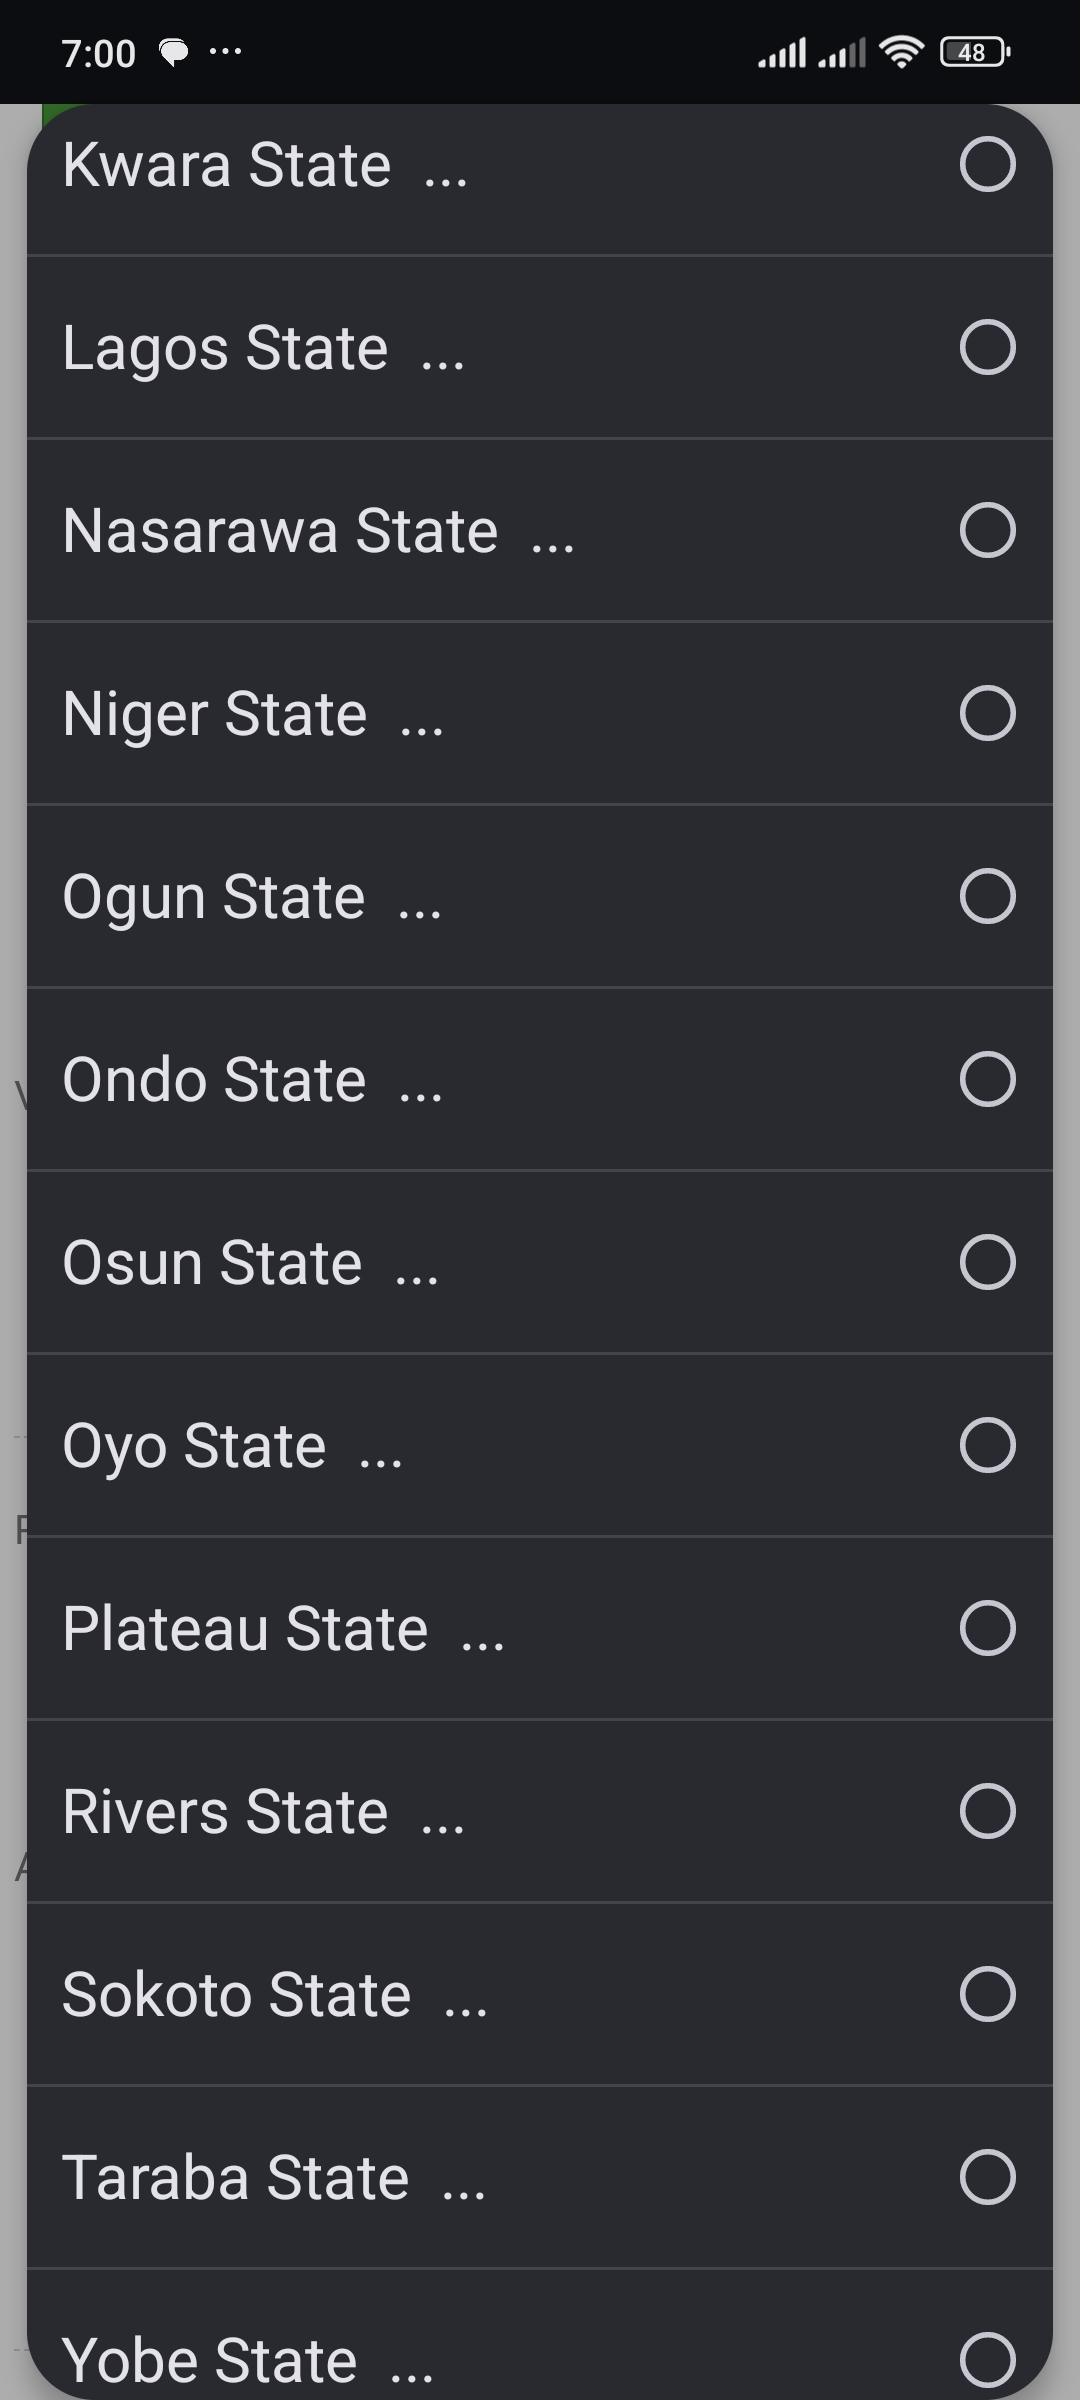
Task: Choose the Oyo State radio circle
Action: click(x=987, y=1445)
